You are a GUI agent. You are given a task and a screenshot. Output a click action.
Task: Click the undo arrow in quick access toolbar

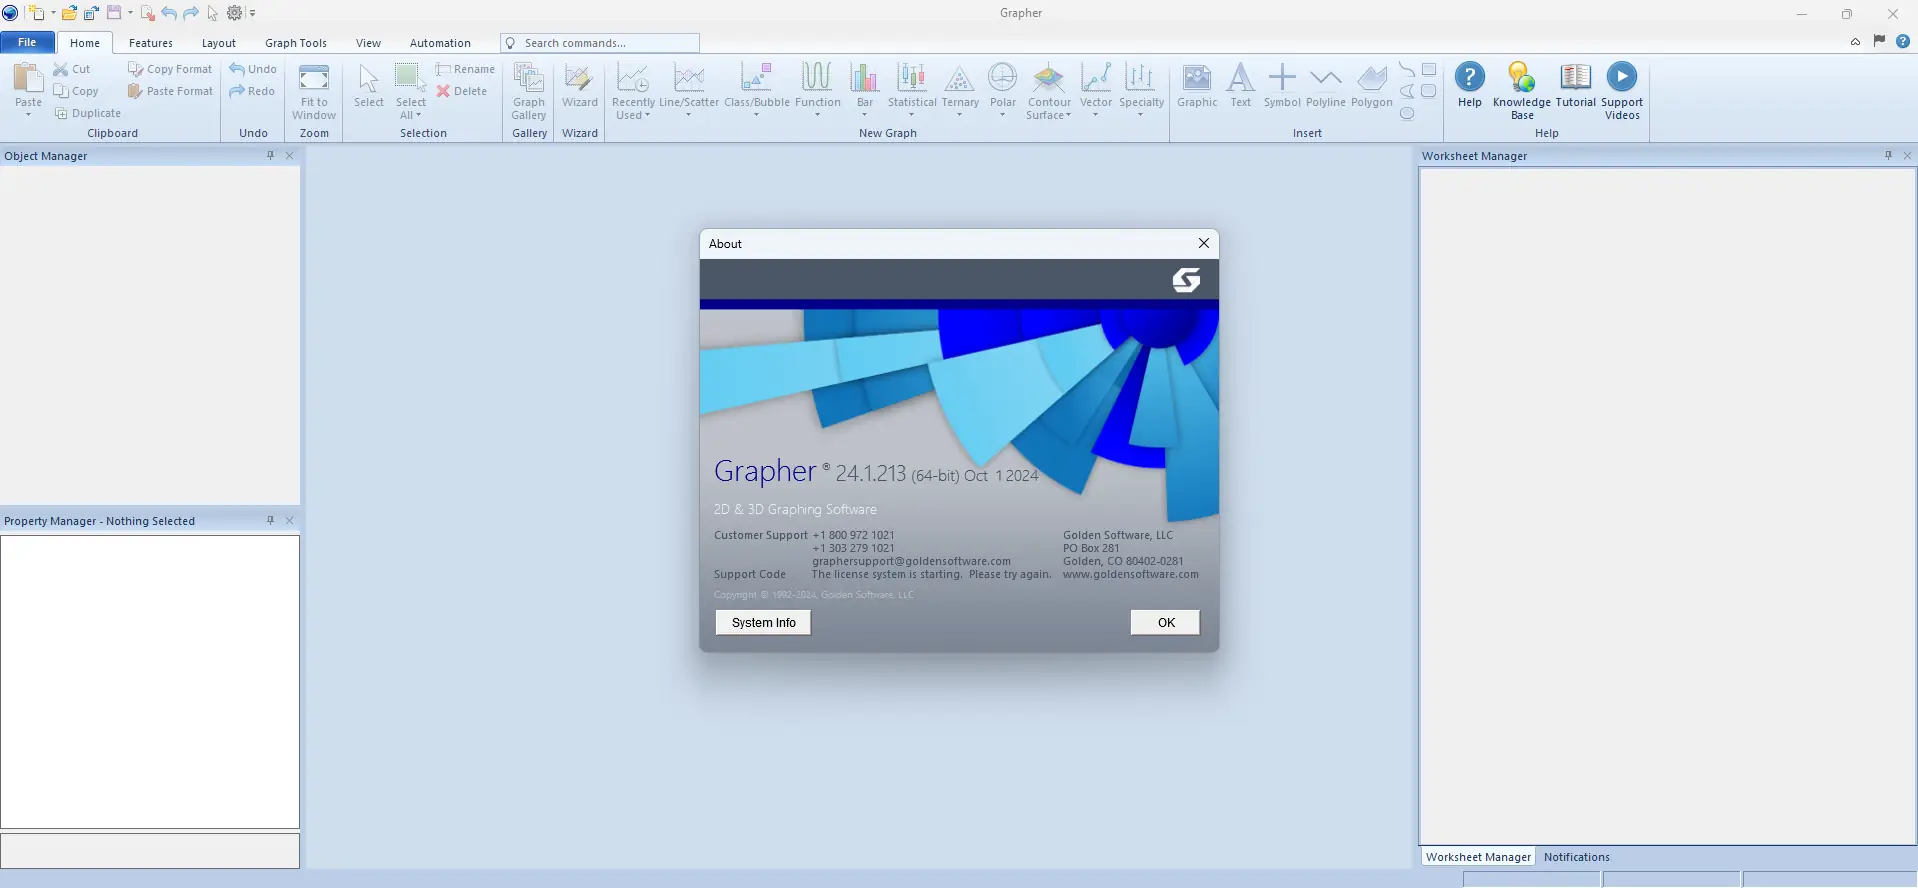(x=169, y=13)
